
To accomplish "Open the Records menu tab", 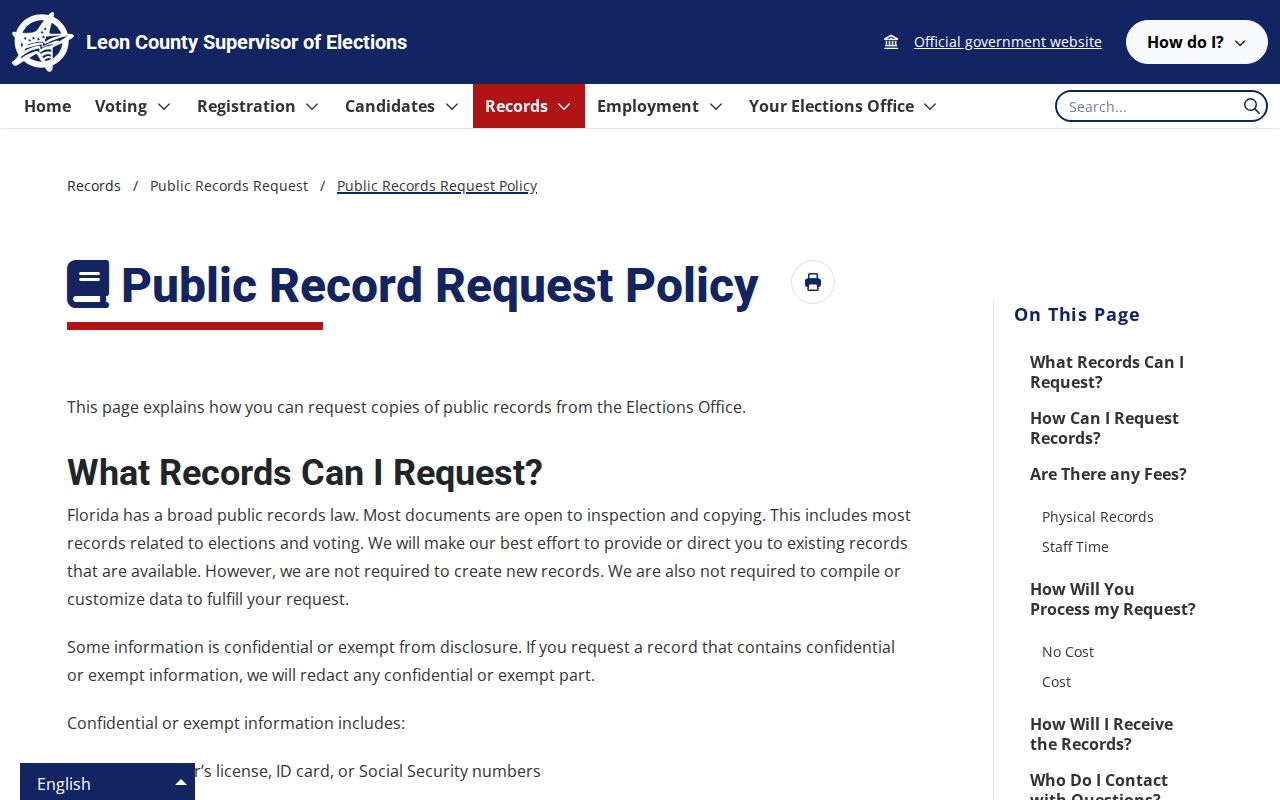I will [x=529, y=106].
